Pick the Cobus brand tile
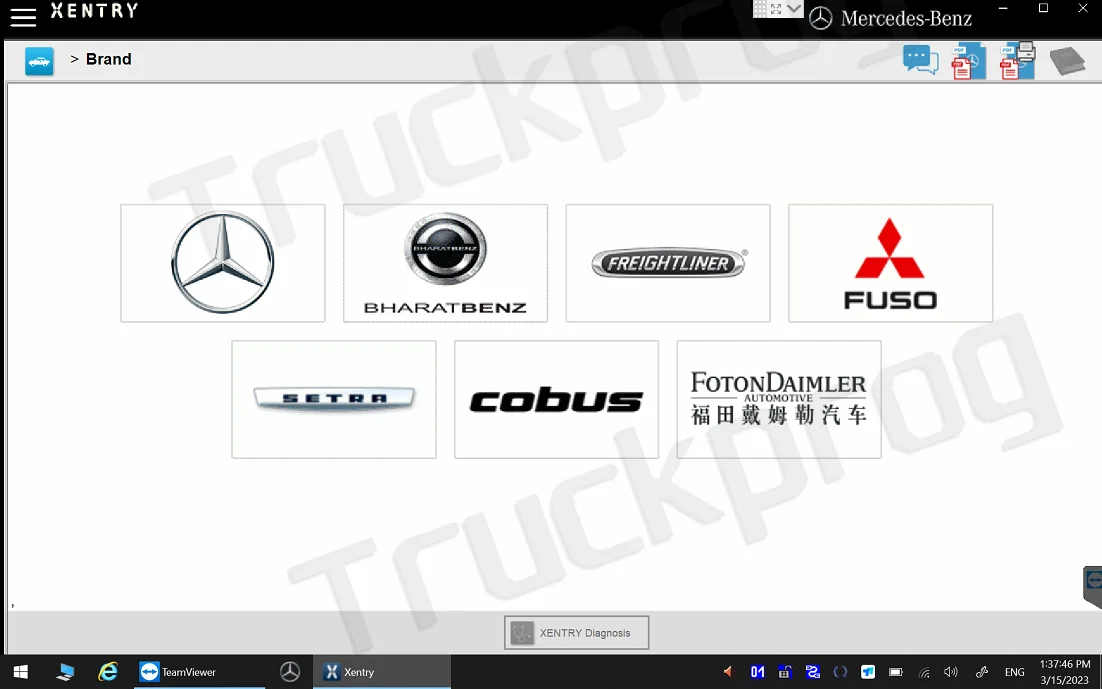1102x689 pixels. [557, 399]
